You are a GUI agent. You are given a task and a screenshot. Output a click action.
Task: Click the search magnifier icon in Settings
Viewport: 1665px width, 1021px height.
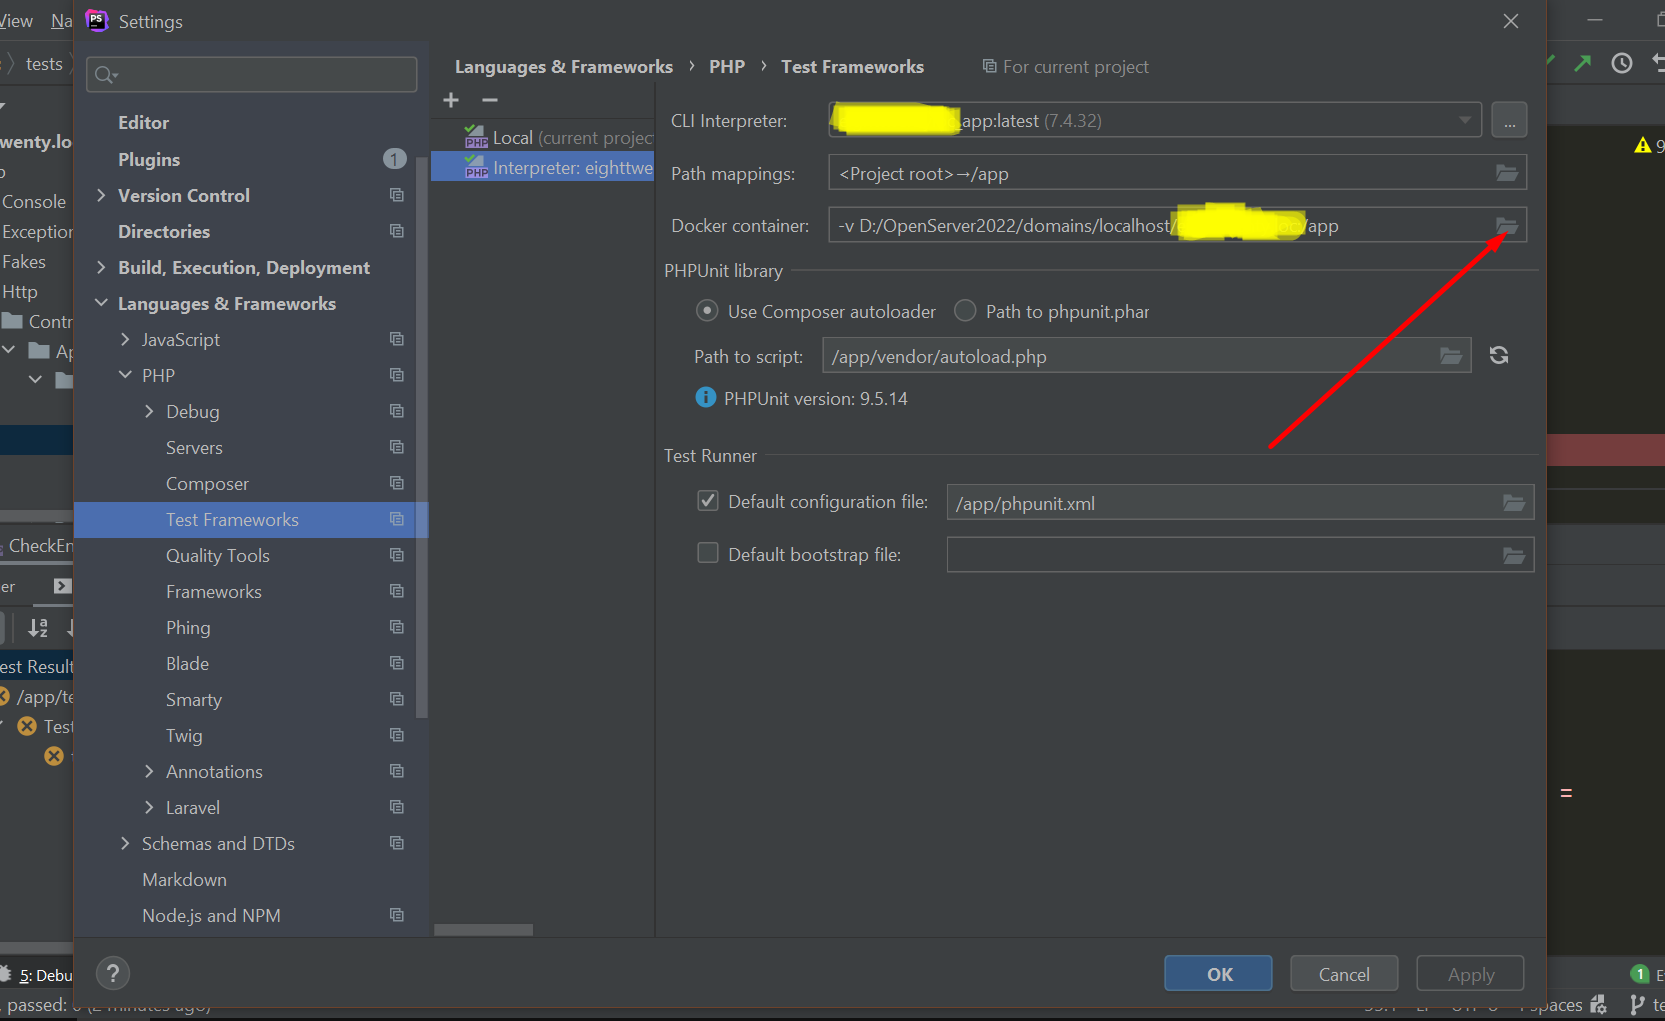point(105,75)
